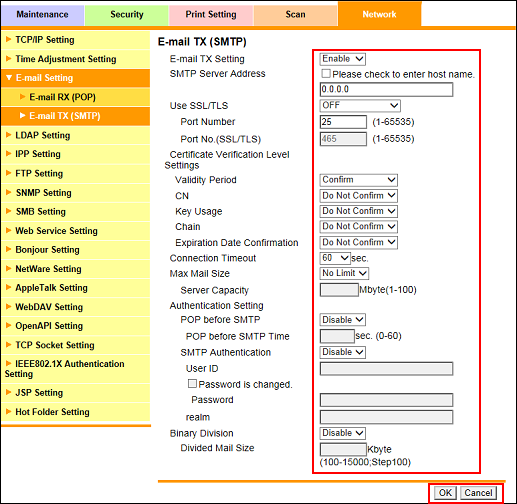The image size is (517, 504).
Task: Open the POP before SMTP dropdown
Action: 342,320
